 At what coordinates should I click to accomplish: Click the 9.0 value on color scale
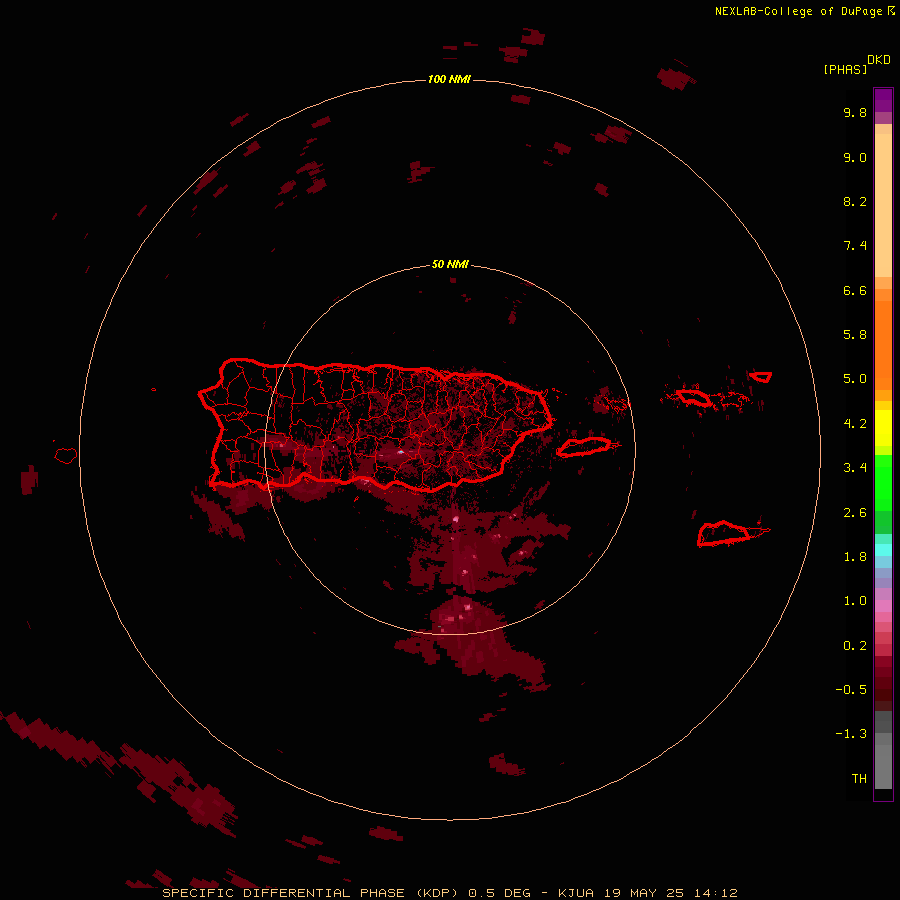[x=855, y=157]
